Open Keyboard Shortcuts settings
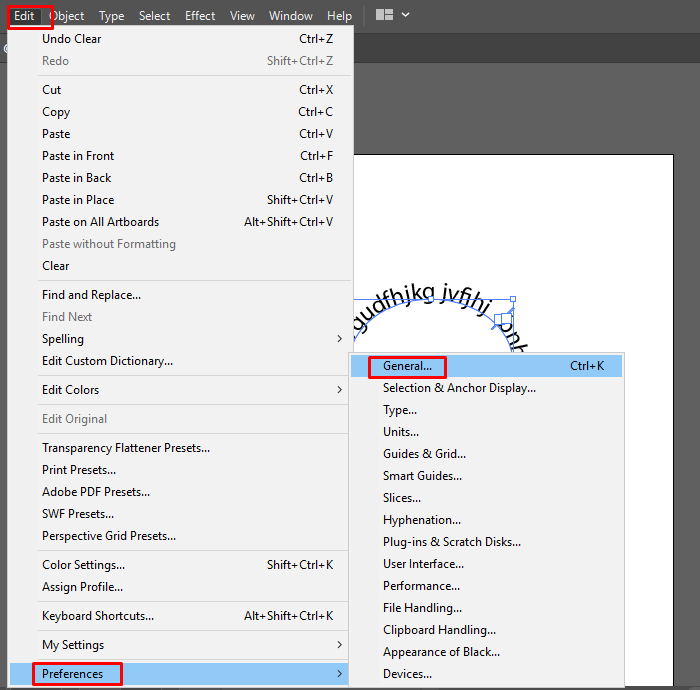Screen dimensions: 700x690 (x=98, y=616)
